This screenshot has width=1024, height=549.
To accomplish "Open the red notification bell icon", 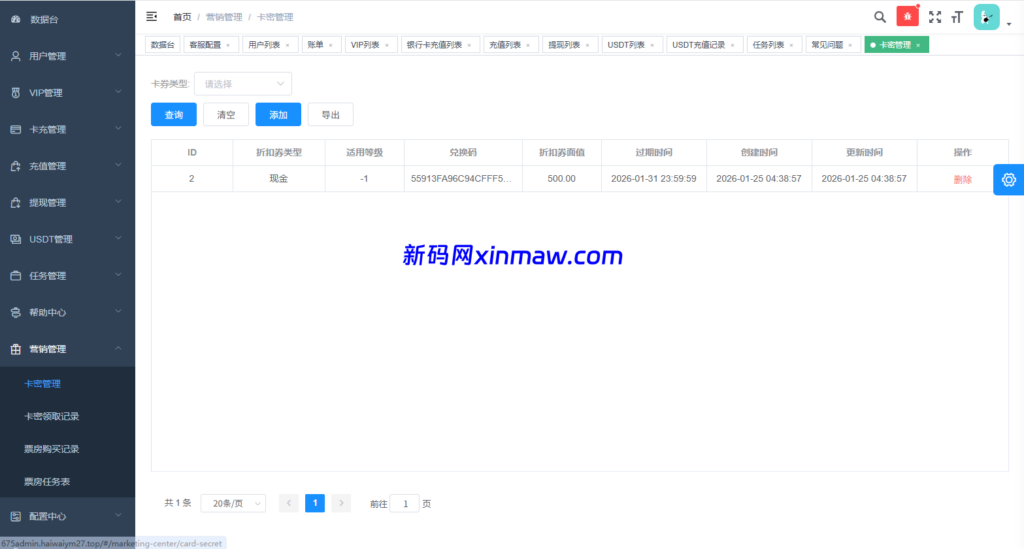I will click(x=907, y=16).
